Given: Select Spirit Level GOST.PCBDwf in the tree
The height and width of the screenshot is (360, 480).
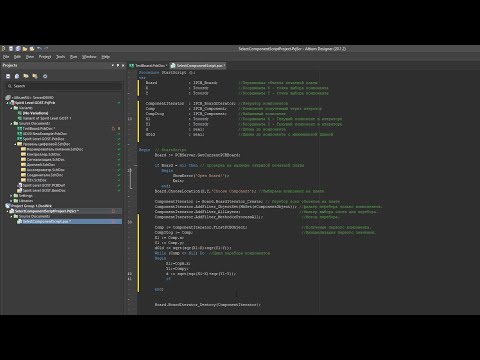Looking at the screenshot, I should (44, 185).
